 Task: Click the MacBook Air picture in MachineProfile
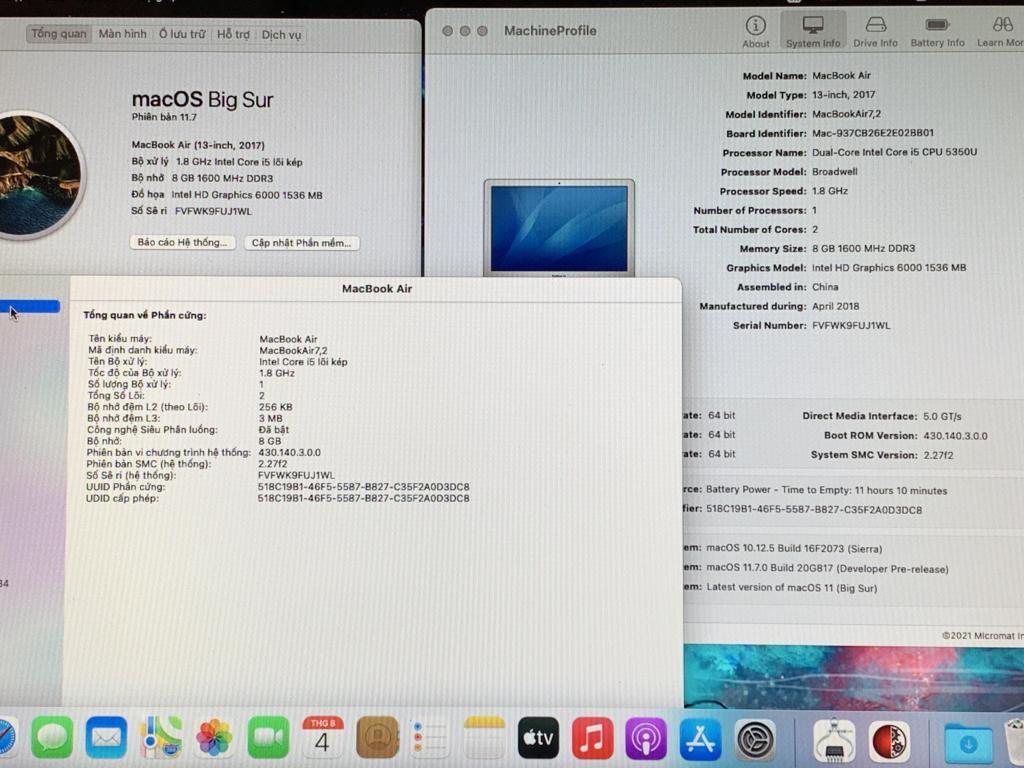pyautogui.click(x=559, y=227)
